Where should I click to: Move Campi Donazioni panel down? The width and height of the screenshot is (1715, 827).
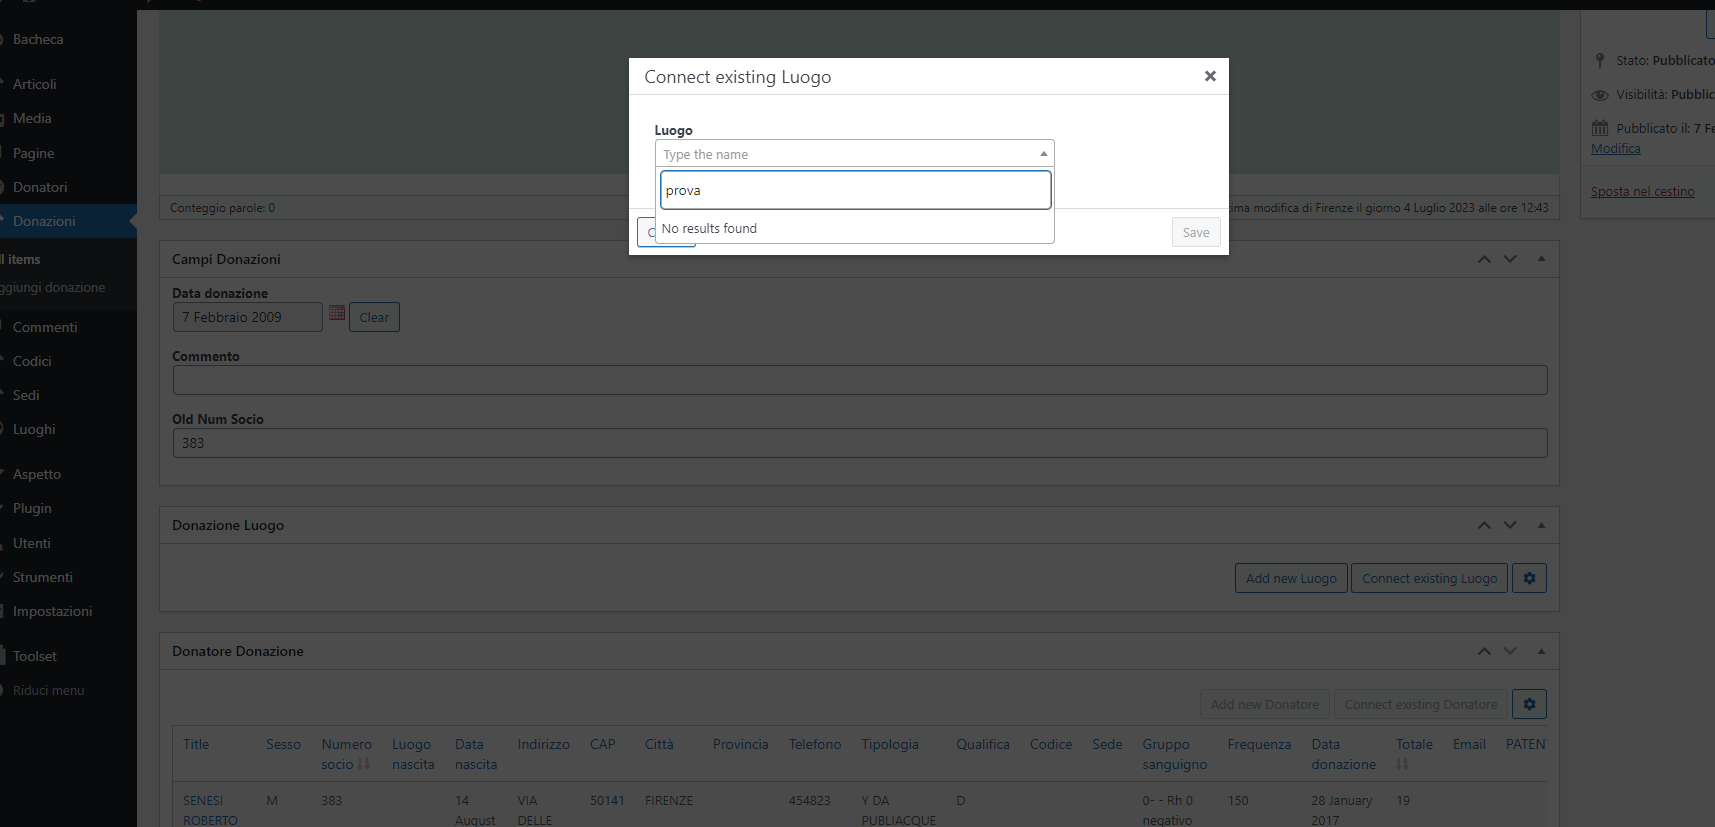[x=1510, y=259]
